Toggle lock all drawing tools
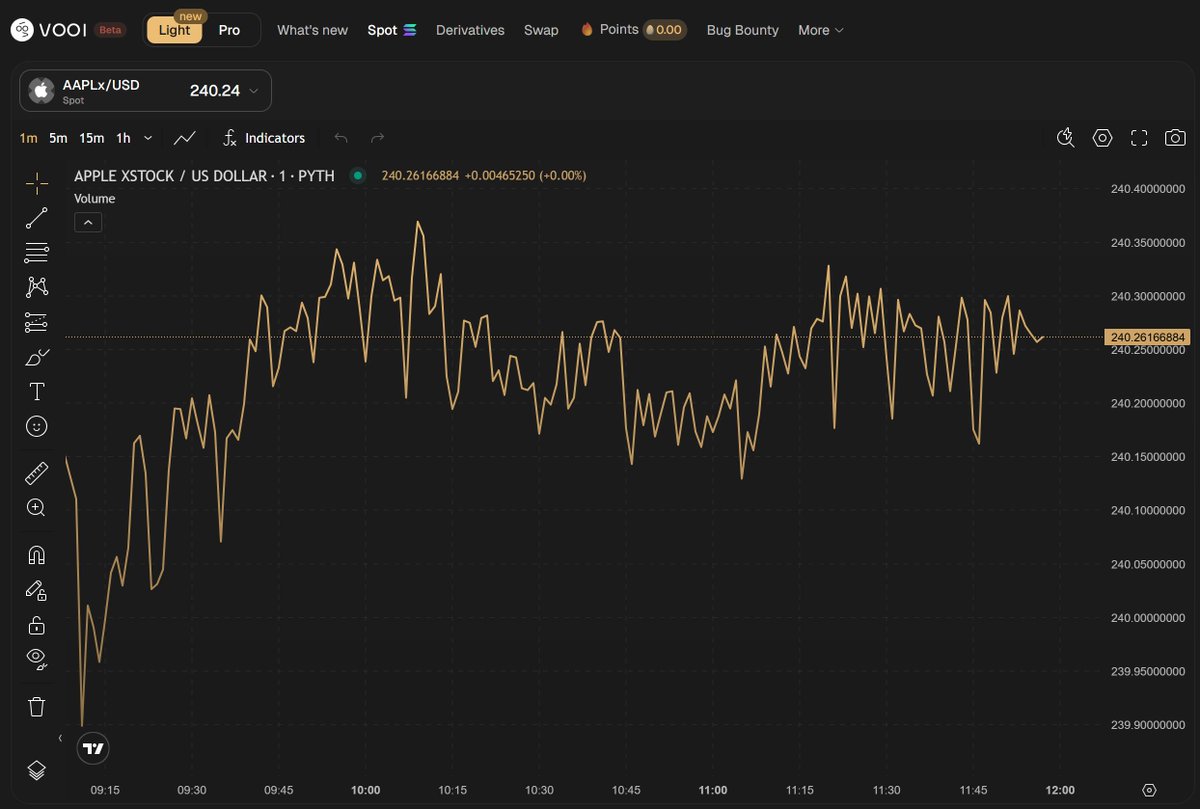The width and height of the screenshot is (1200, 809). pyautogui.click(x=37, y=625)
